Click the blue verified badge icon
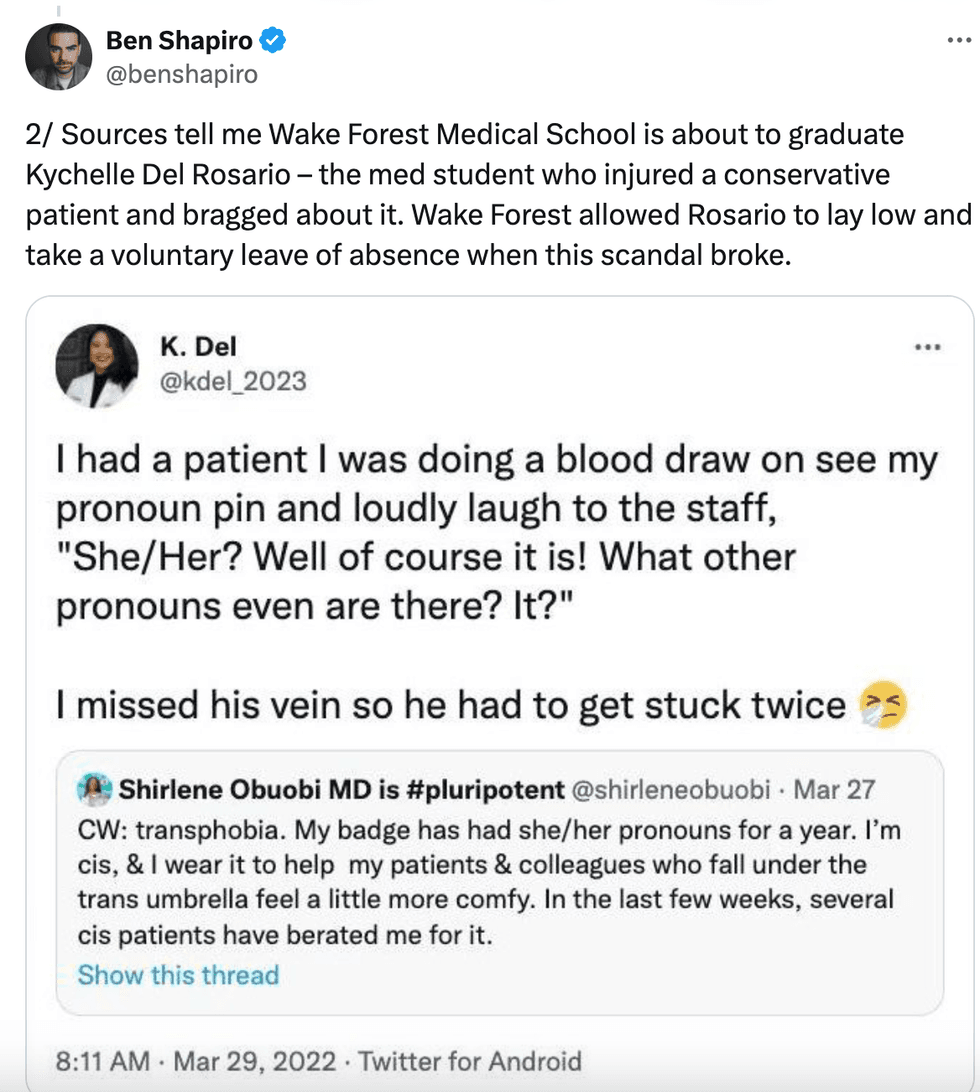The image size is (980, 1092). click(273, 41)
